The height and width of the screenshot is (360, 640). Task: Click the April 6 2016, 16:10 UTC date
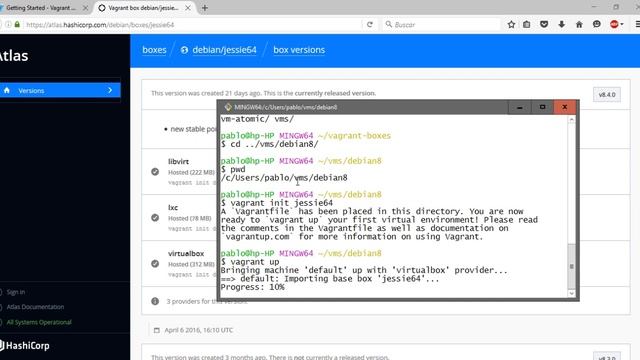click(199, 330)
